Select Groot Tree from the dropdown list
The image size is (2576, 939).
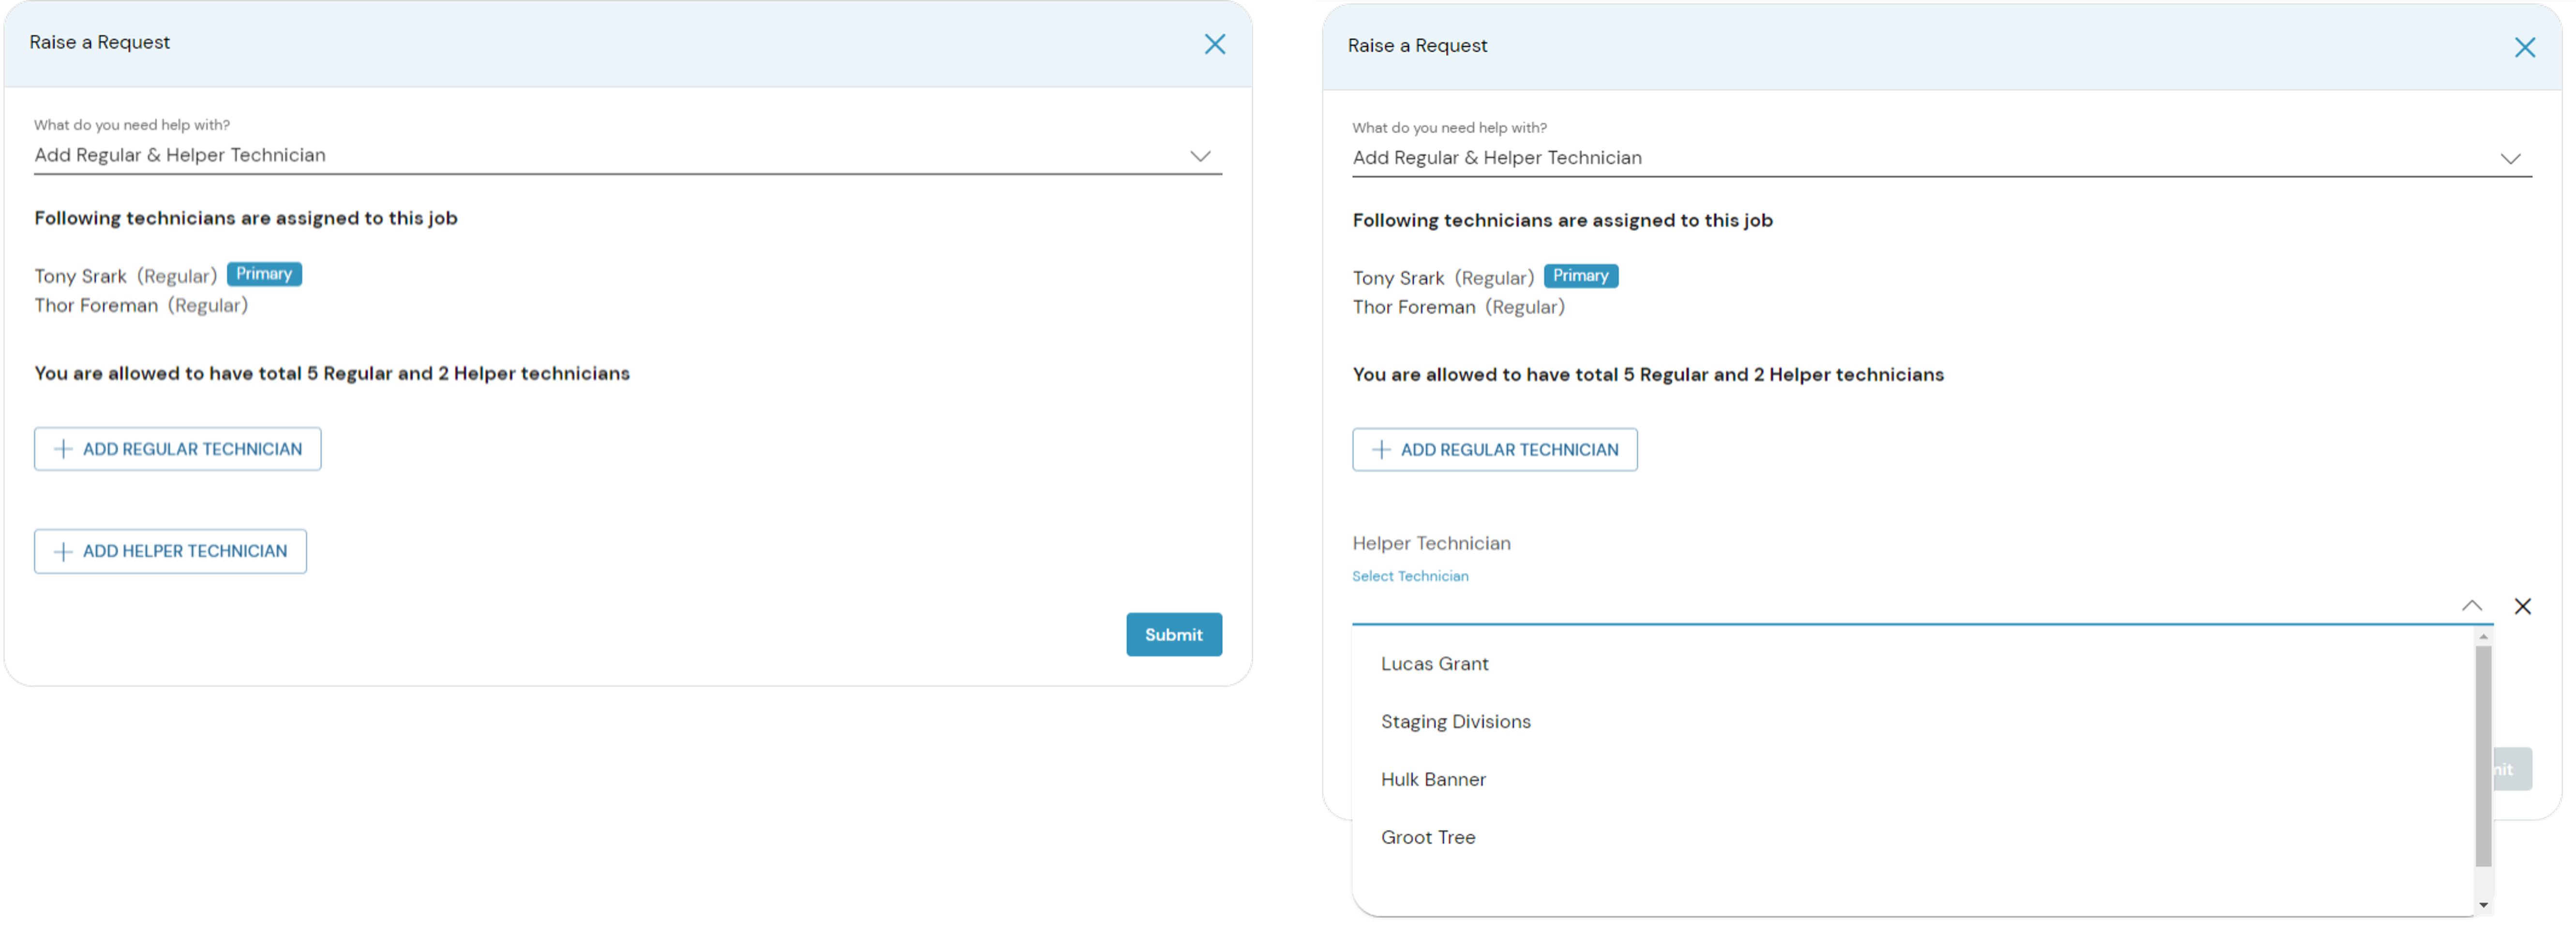click(1428, 837)
